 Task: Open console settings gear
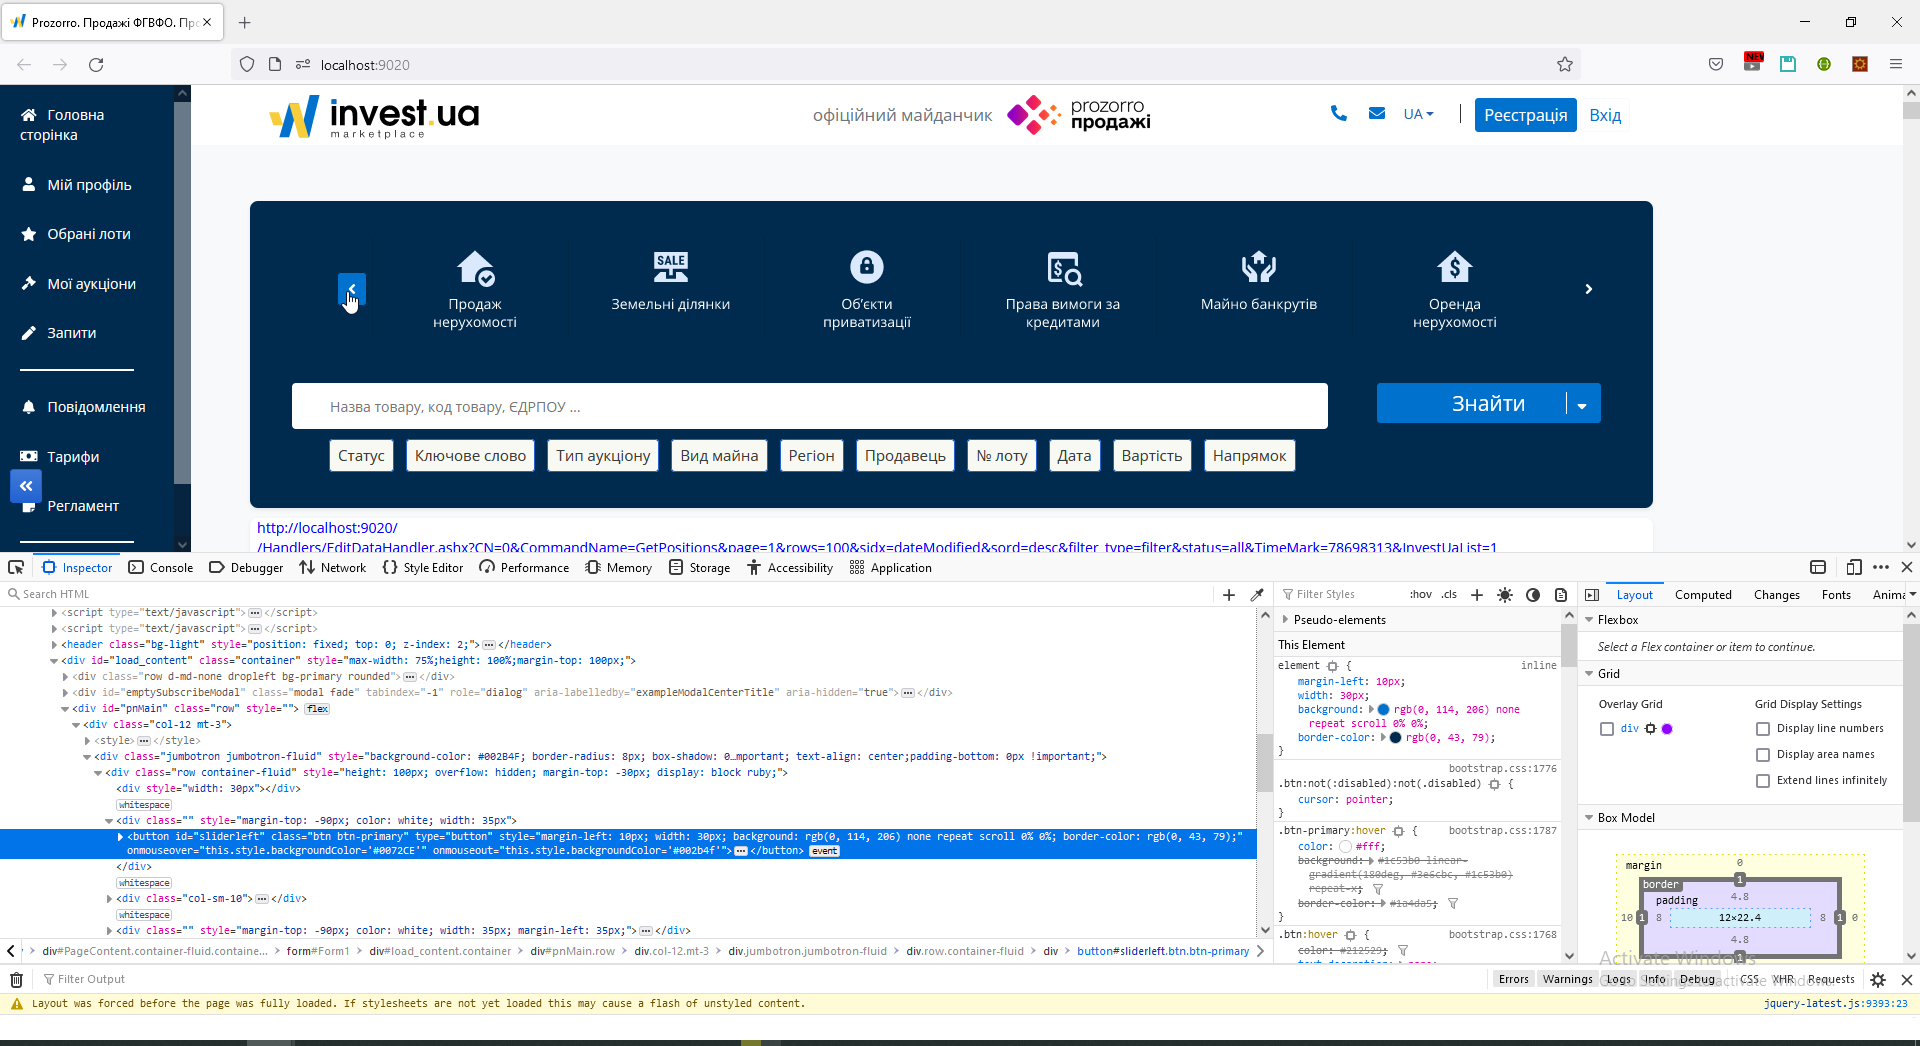click(x=1878, y=980)
